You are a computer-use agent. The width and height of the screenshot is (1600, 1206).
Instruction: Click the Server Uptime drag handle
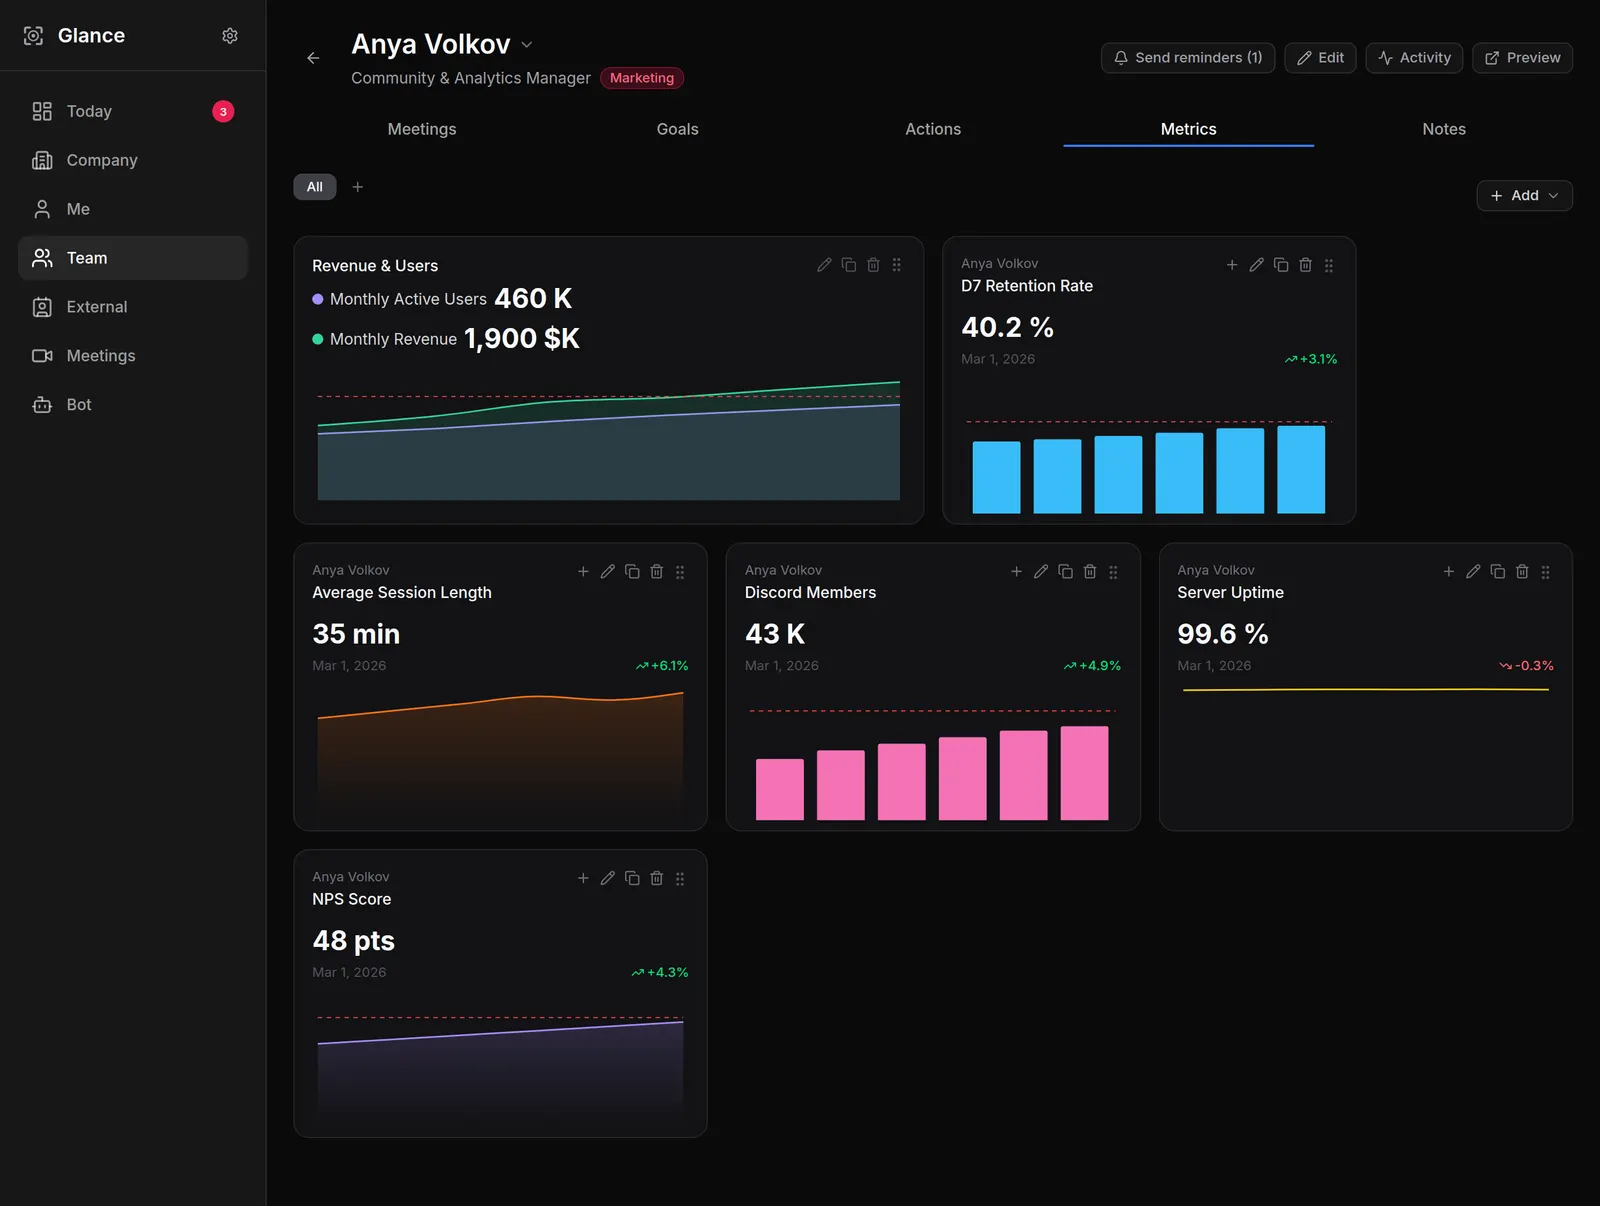[1546, 572]
